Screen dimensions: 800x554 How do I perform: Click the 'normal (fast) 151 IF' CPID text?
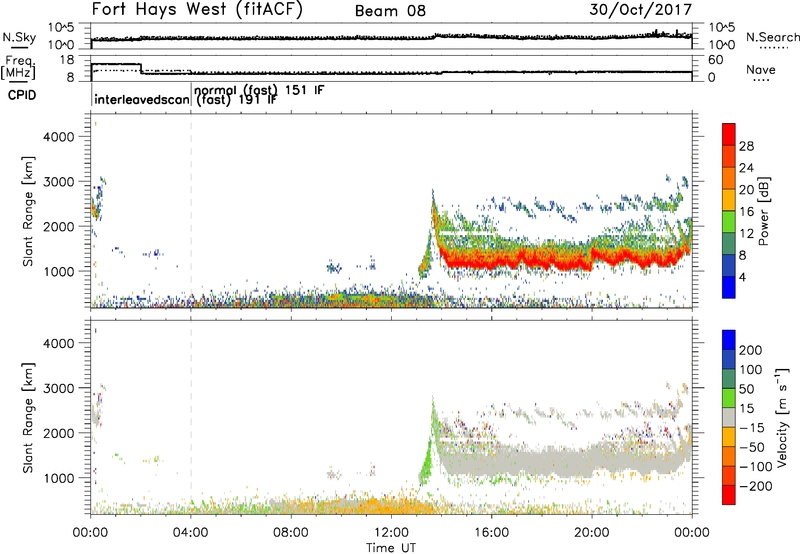click(259, 90)
